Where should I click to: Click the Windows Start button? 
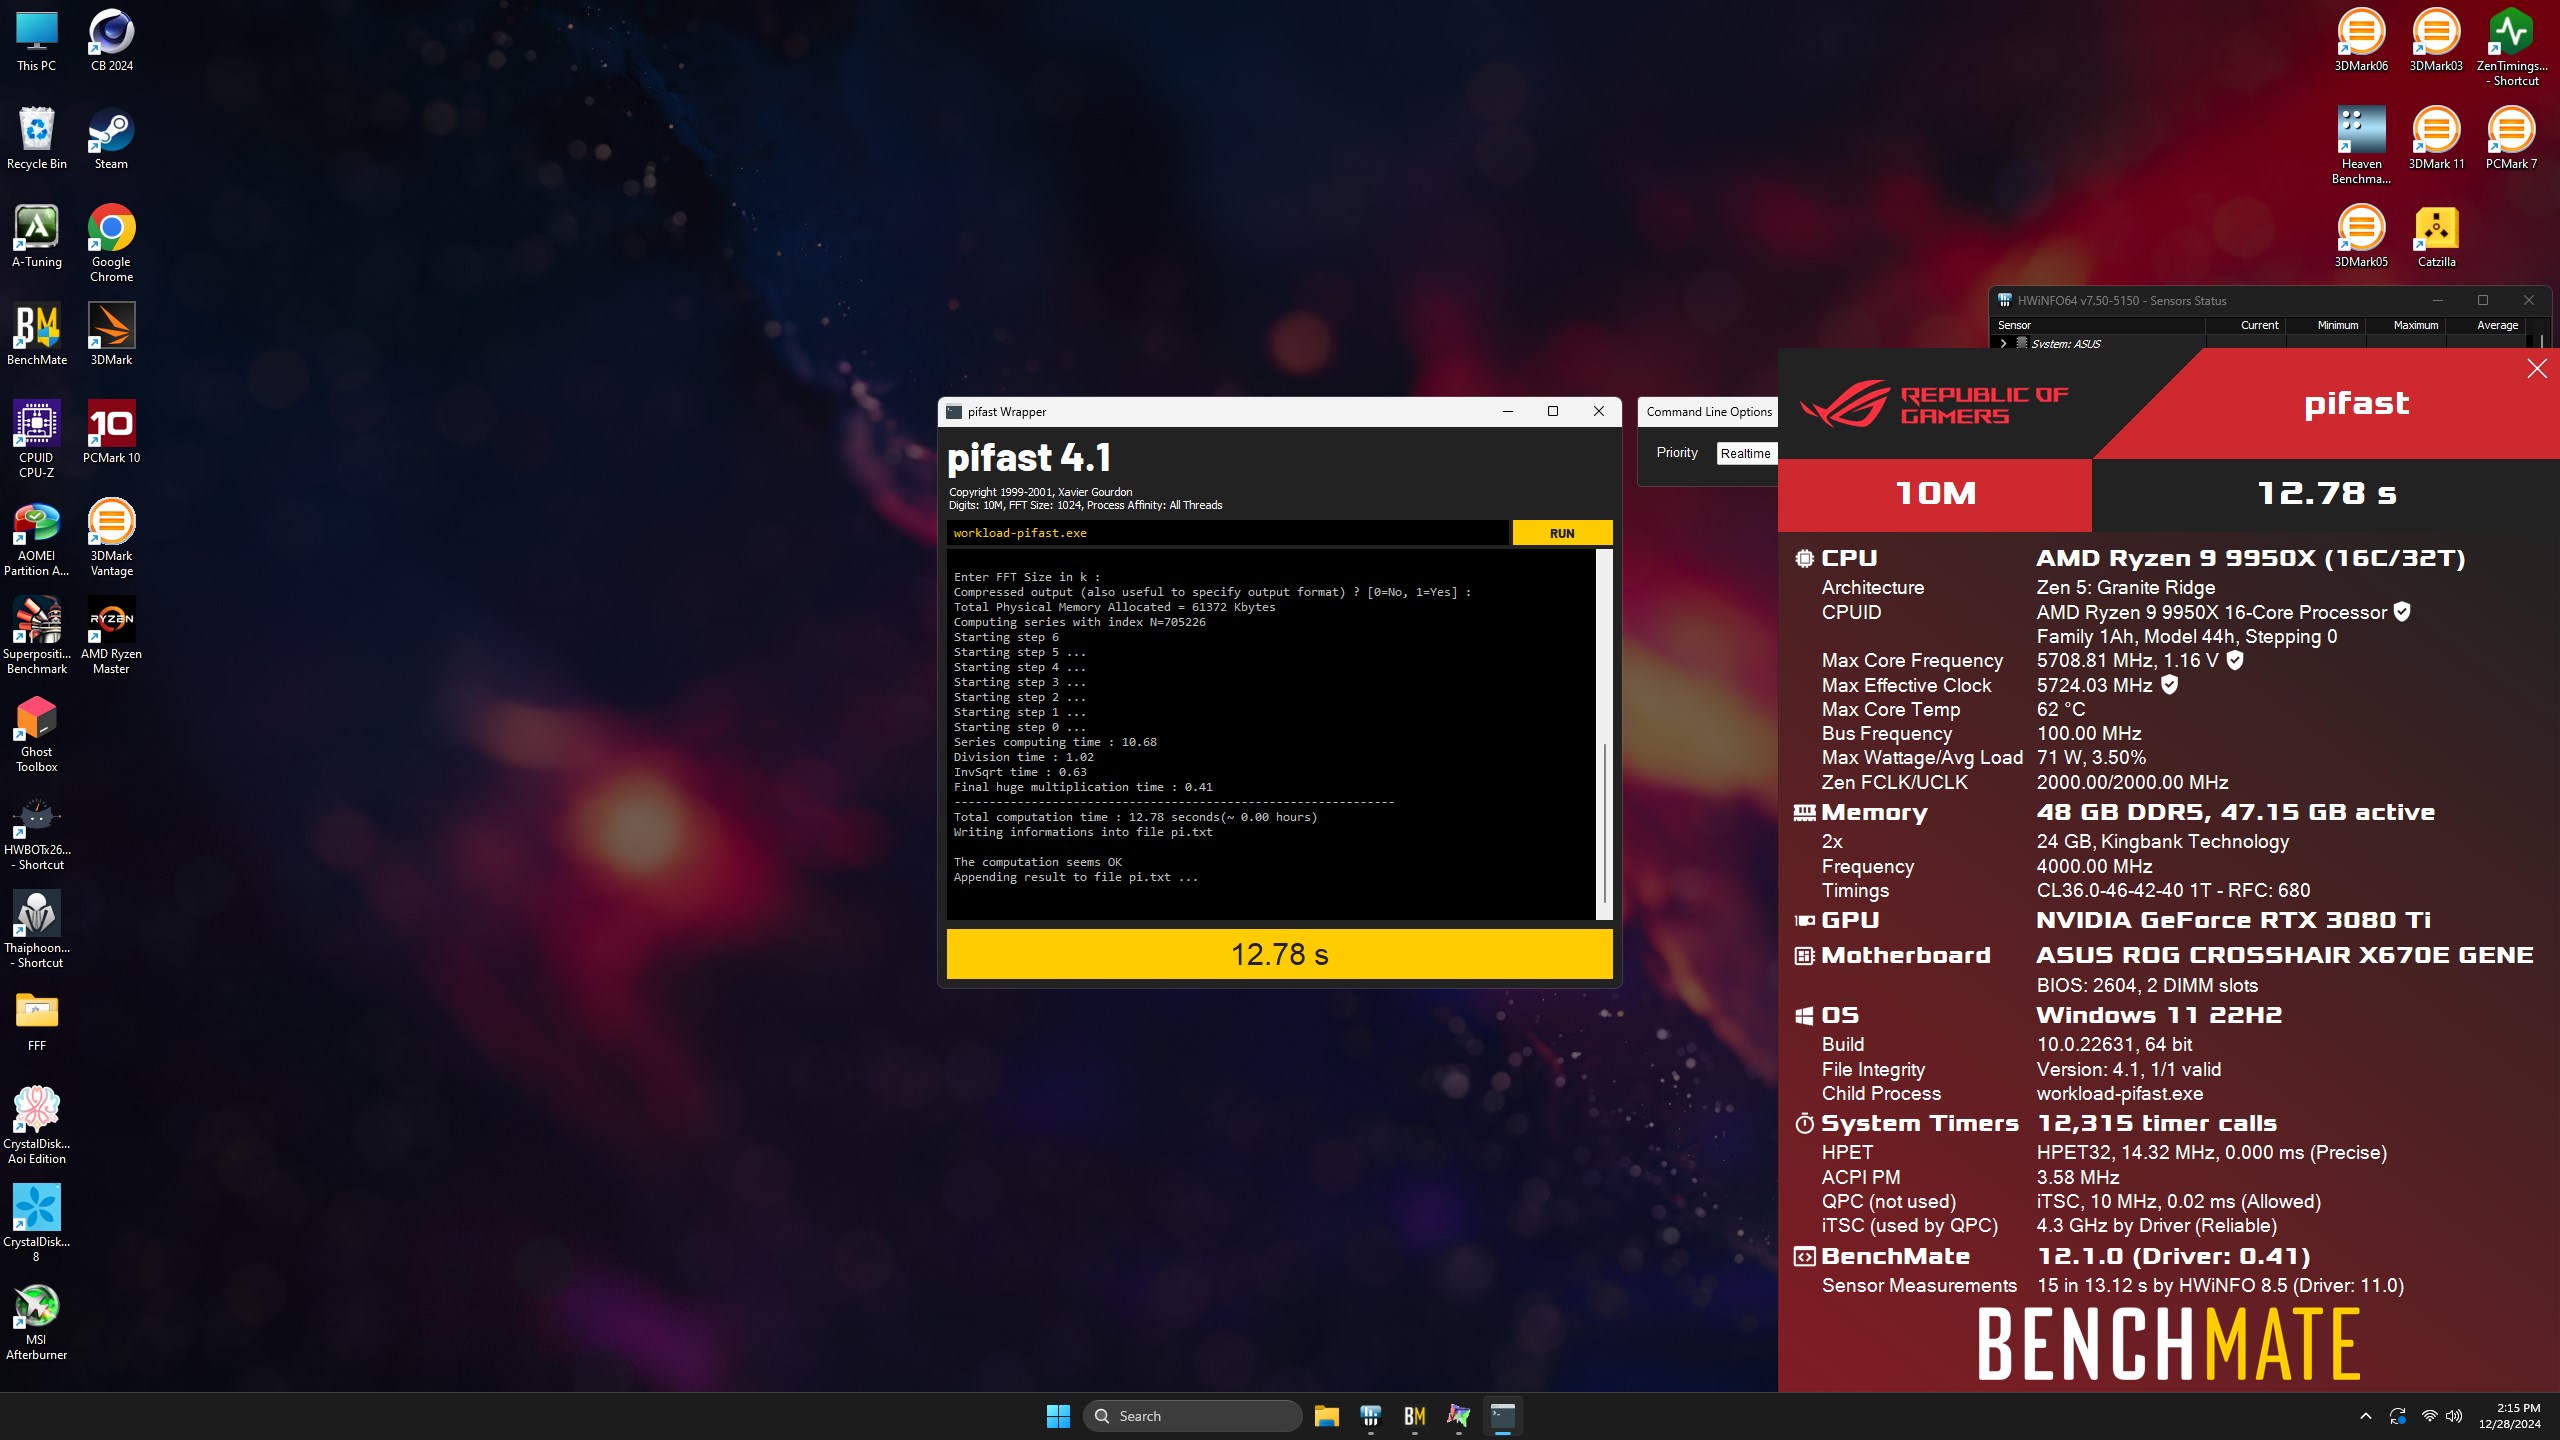coord(1058,1416)
